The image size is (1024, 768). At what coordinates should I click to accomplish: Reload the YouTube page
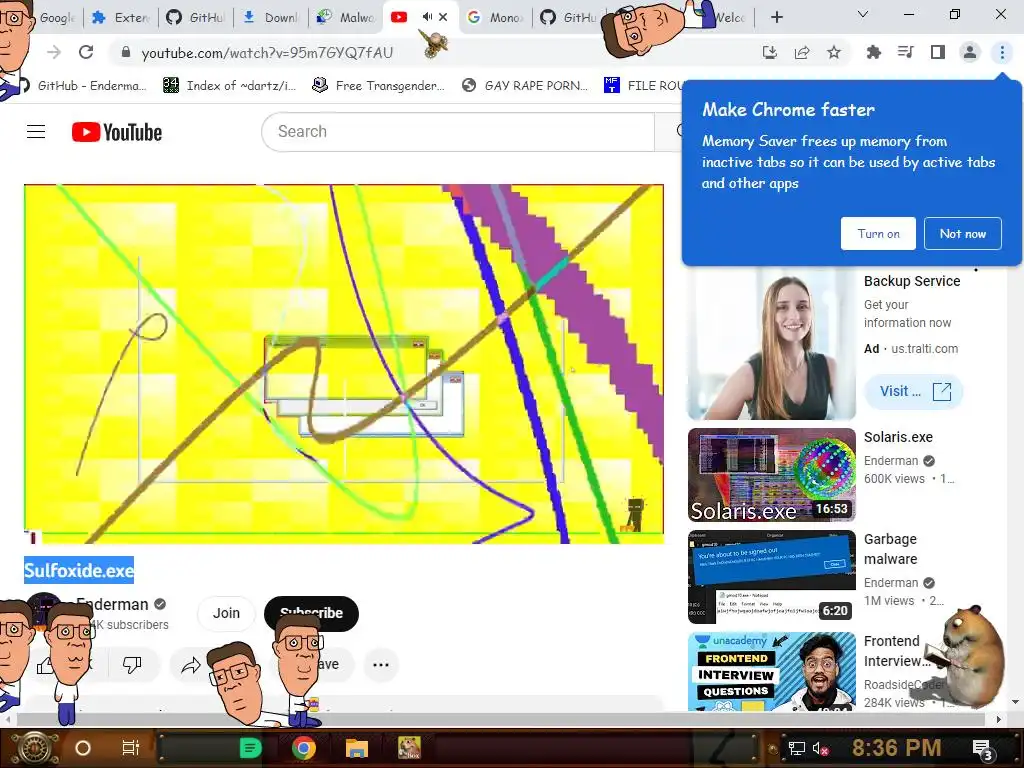pyautogui.click(x=86, y=52)
